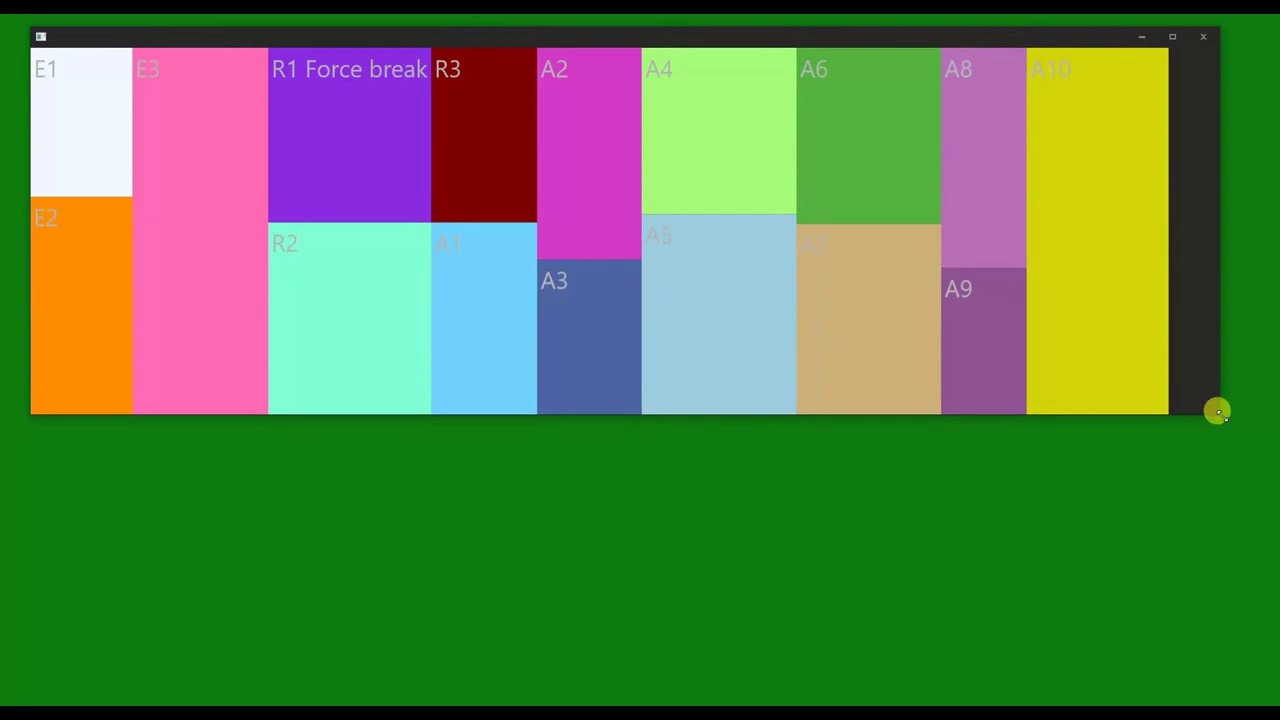
Task: Select the dark red R3 block
Action: [484, 135]
